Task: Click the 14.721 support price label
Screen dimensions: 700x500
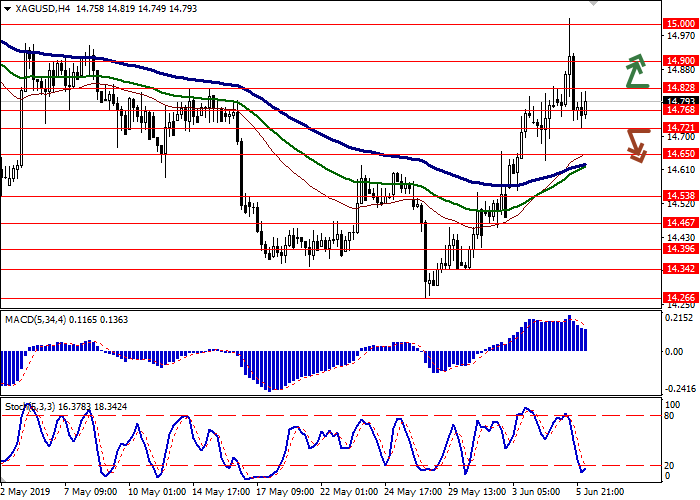Action: (x=680, y=128)
